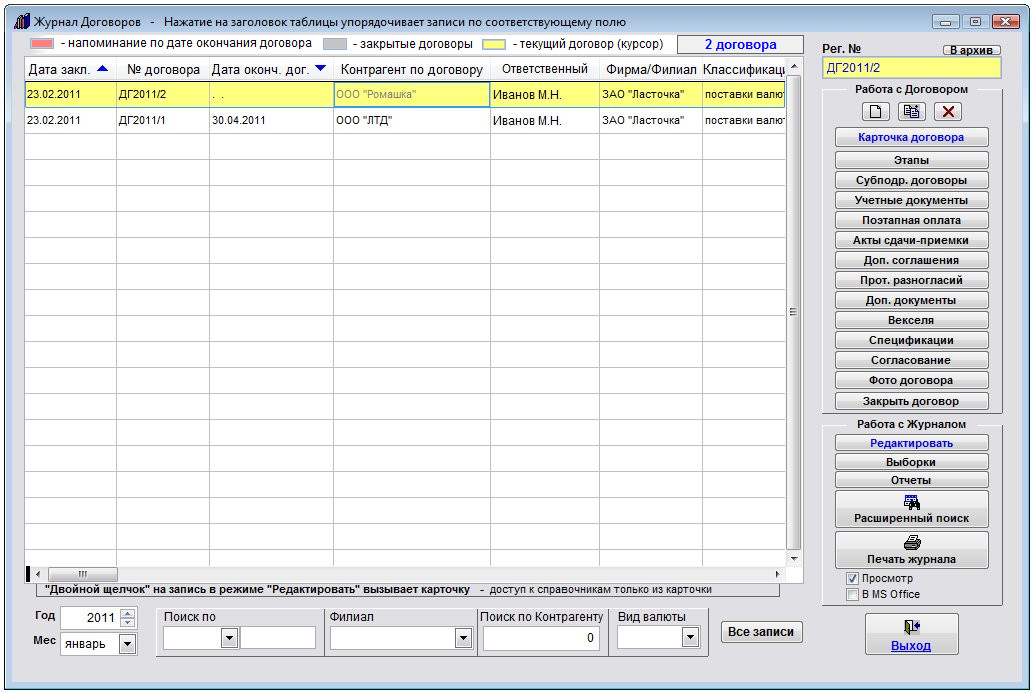Sort by Дата закл. column arrow
Image resolution: width=1034 pixels, height=693 pixels.
102,69
